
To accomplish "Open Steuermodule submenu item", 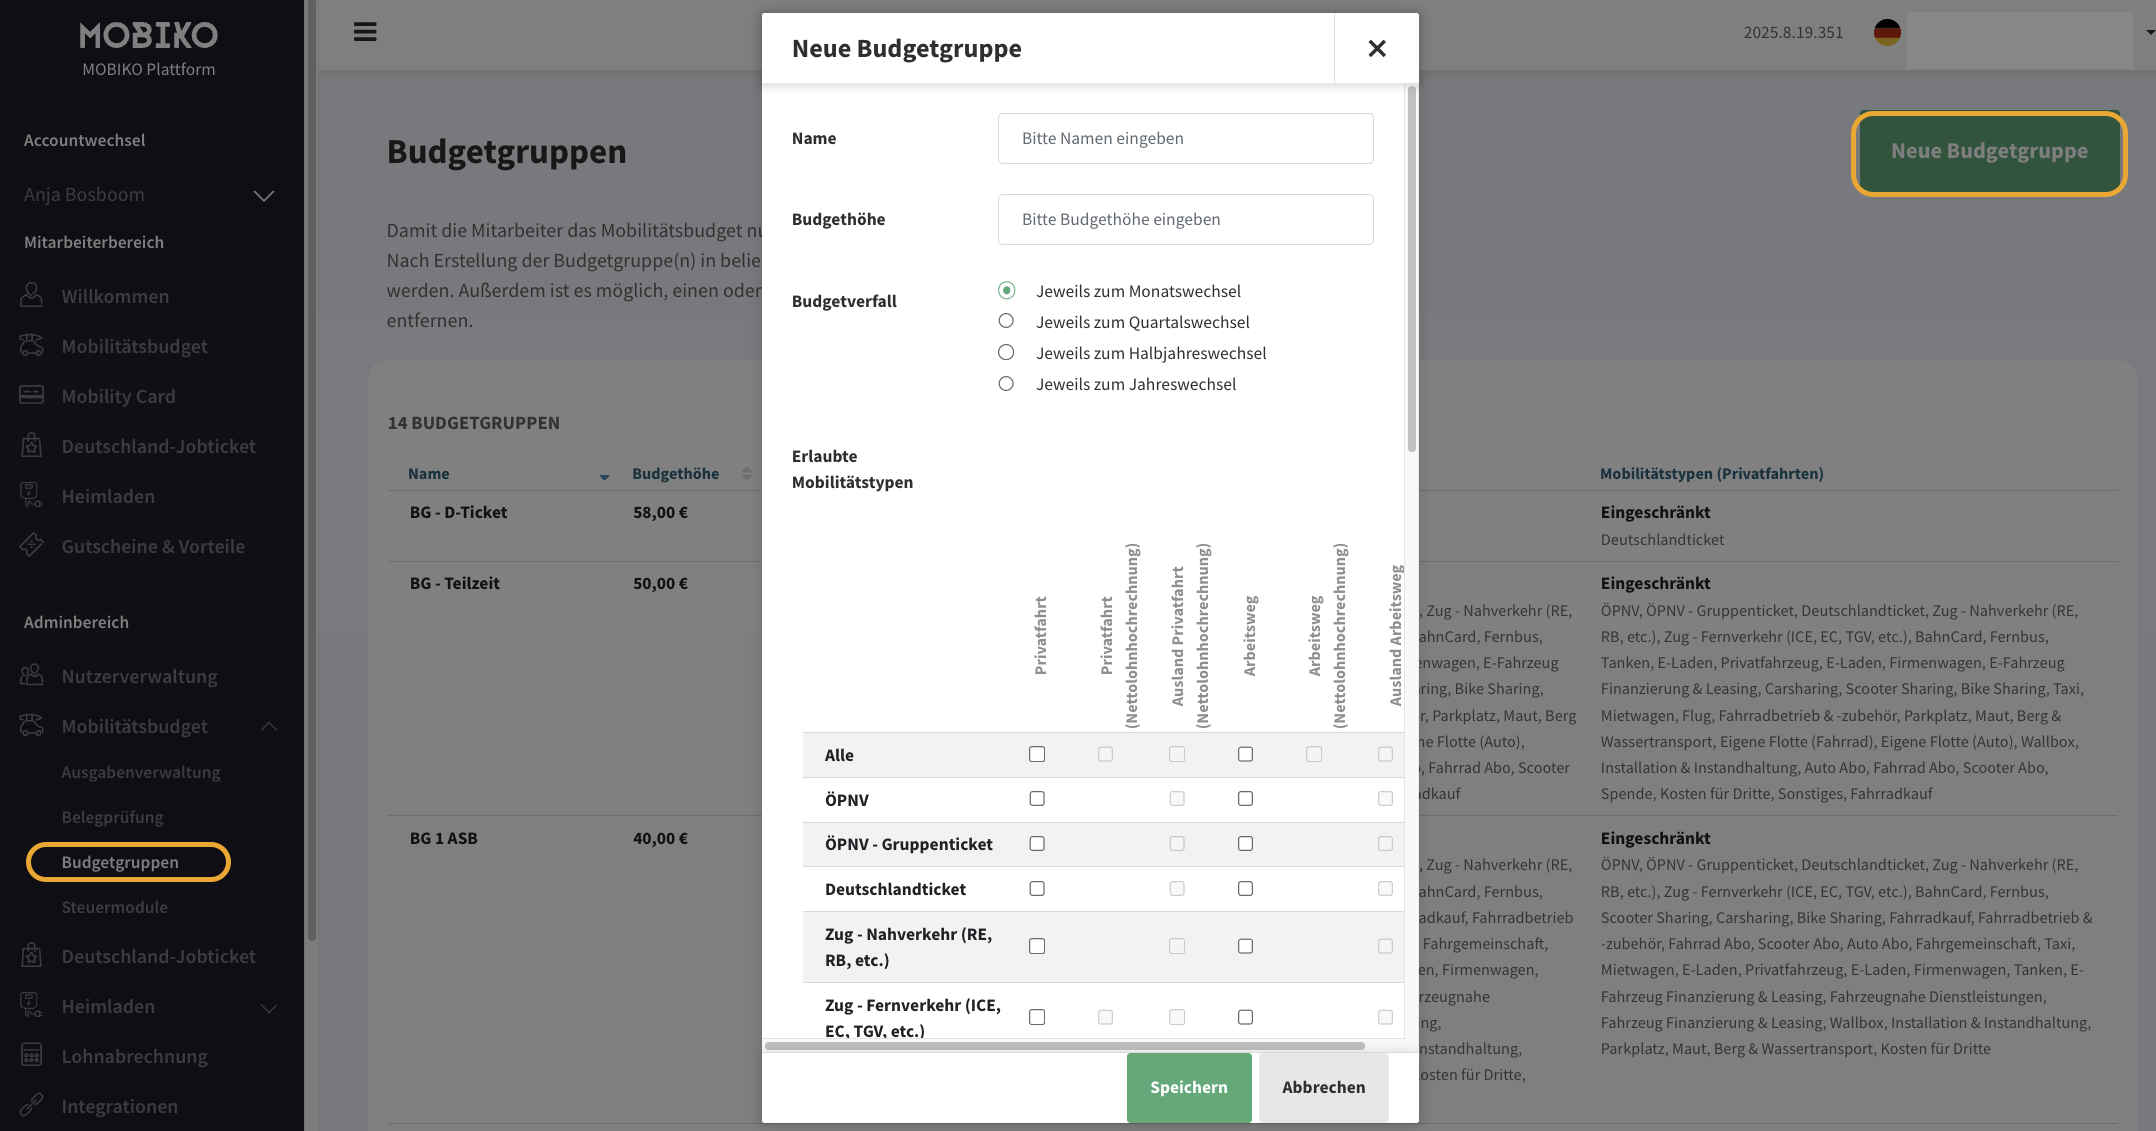I will tap(115, 907).
